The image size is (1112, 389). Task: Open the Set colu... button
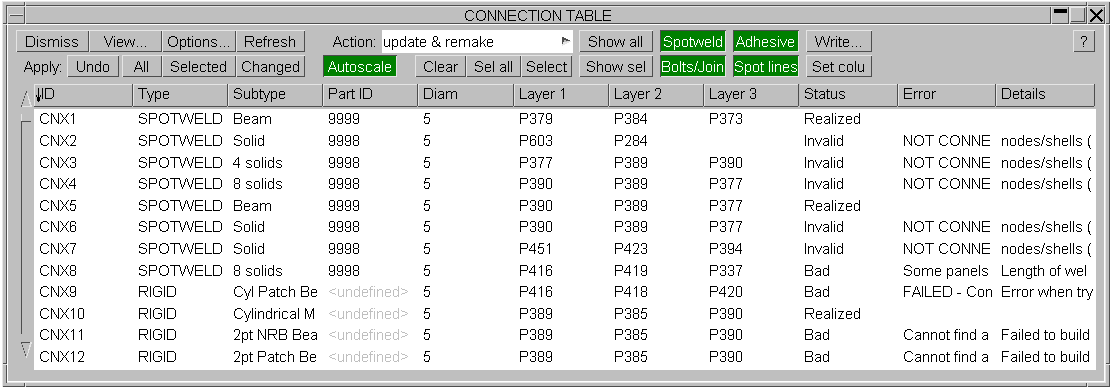(x=838, y=67)
